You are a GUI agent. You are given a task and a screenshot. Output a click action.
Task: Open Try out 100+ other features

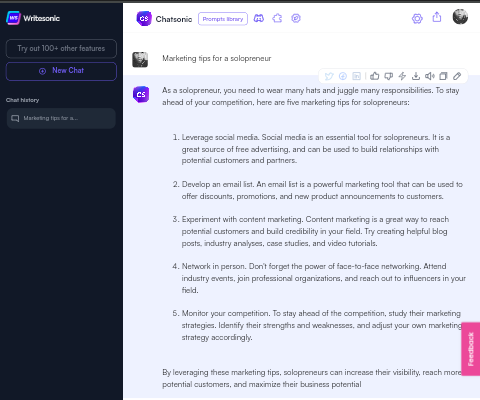pyautogui.click(x=61, y=49)
